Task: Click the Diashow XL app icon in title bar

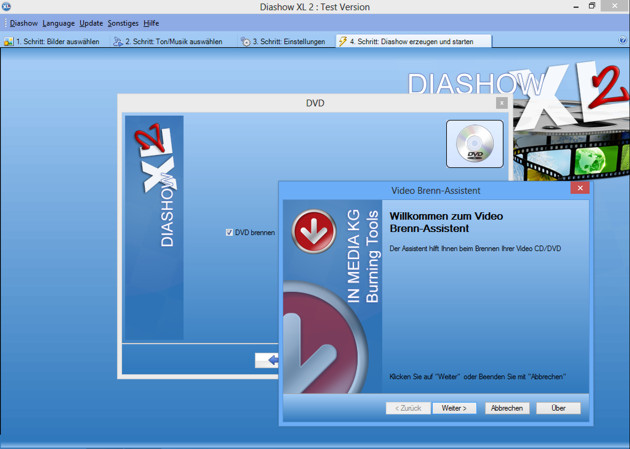Action: coord(6,6)
